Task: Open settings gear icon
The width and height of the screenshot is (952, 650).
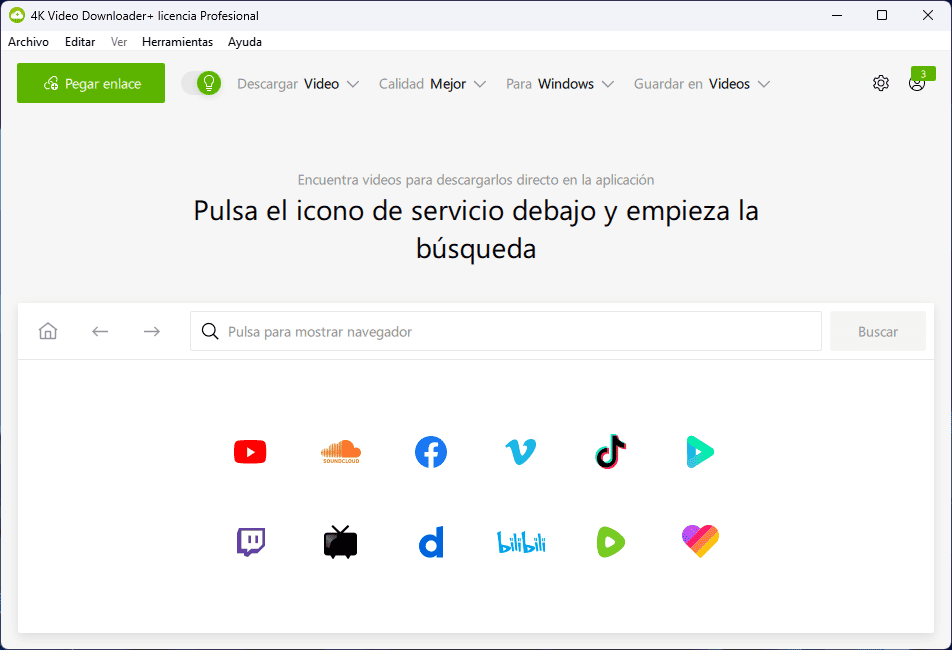Action: click(x=881, y=83)
